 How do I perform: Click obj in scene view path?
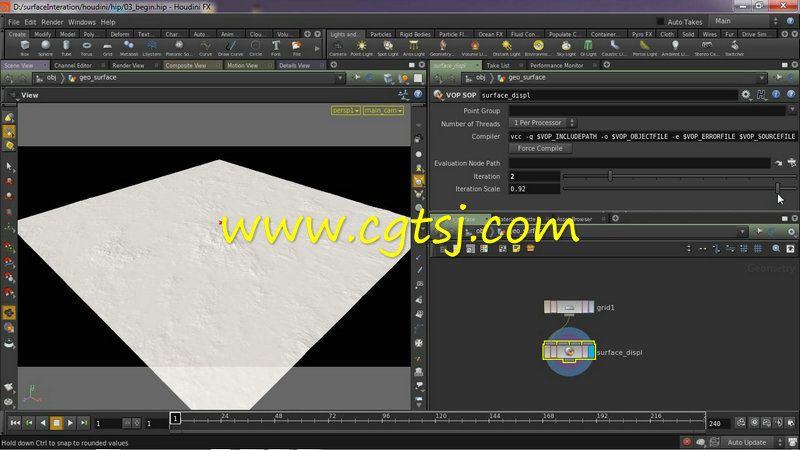pos(52,78)
